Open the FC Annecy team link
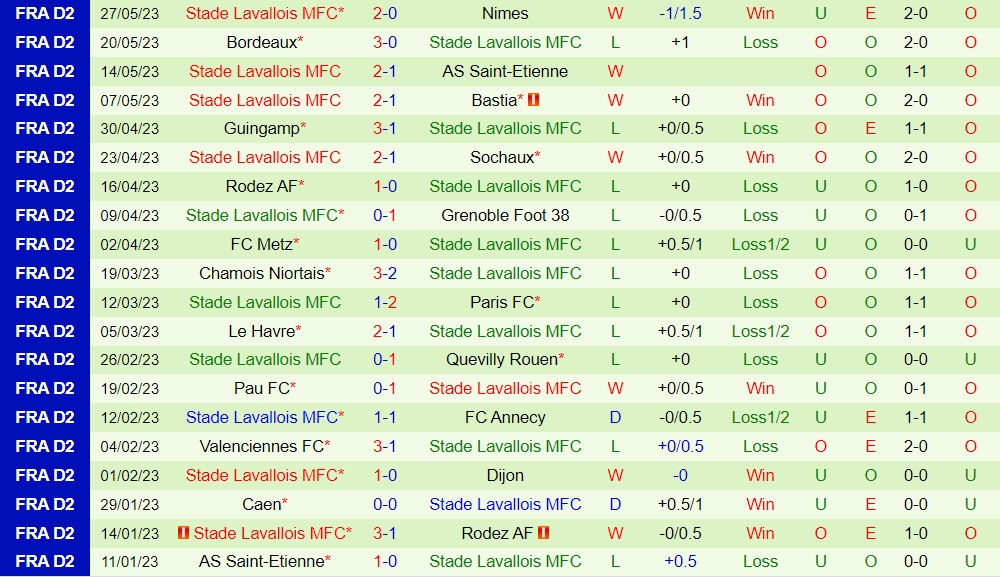Viewport: 1000px width, 577px height. (505, 417)
